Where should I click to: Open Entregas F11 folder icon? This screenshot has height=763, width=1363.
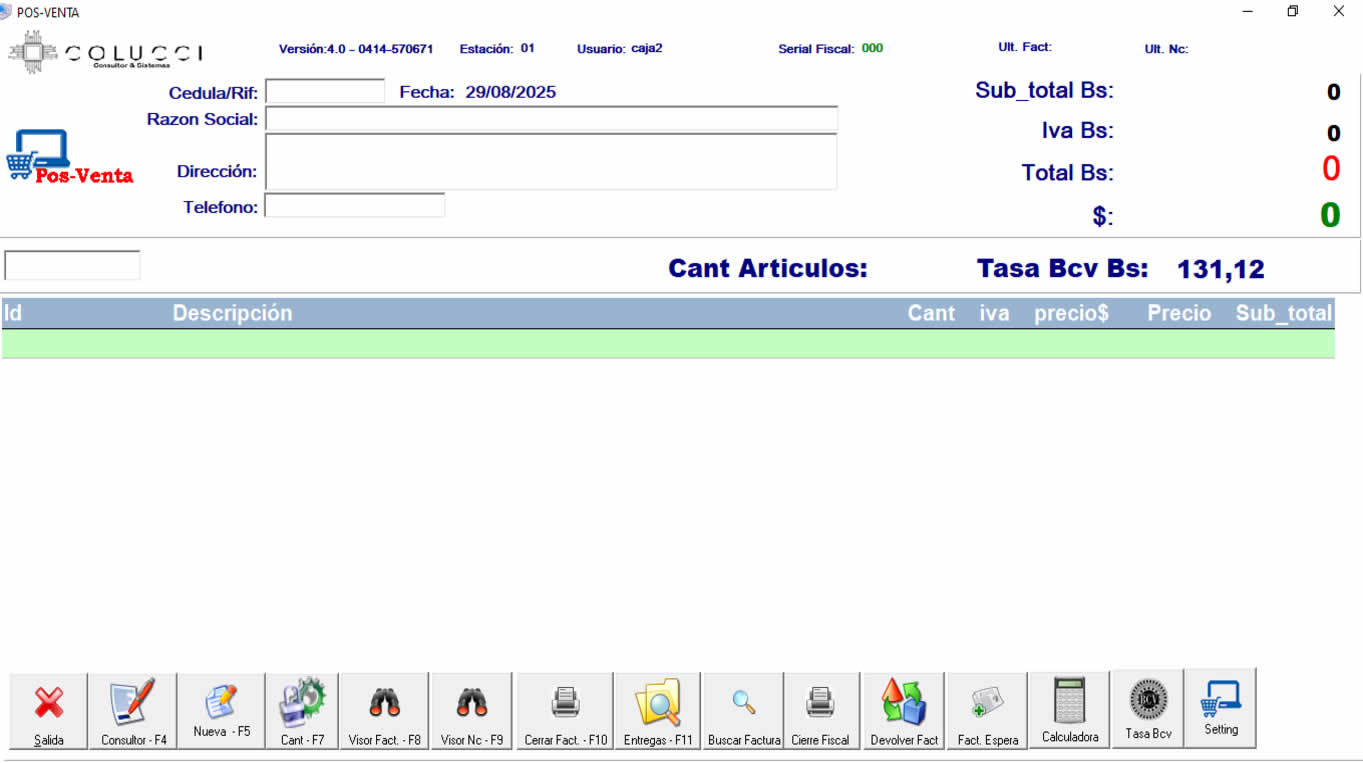point(658,703)
